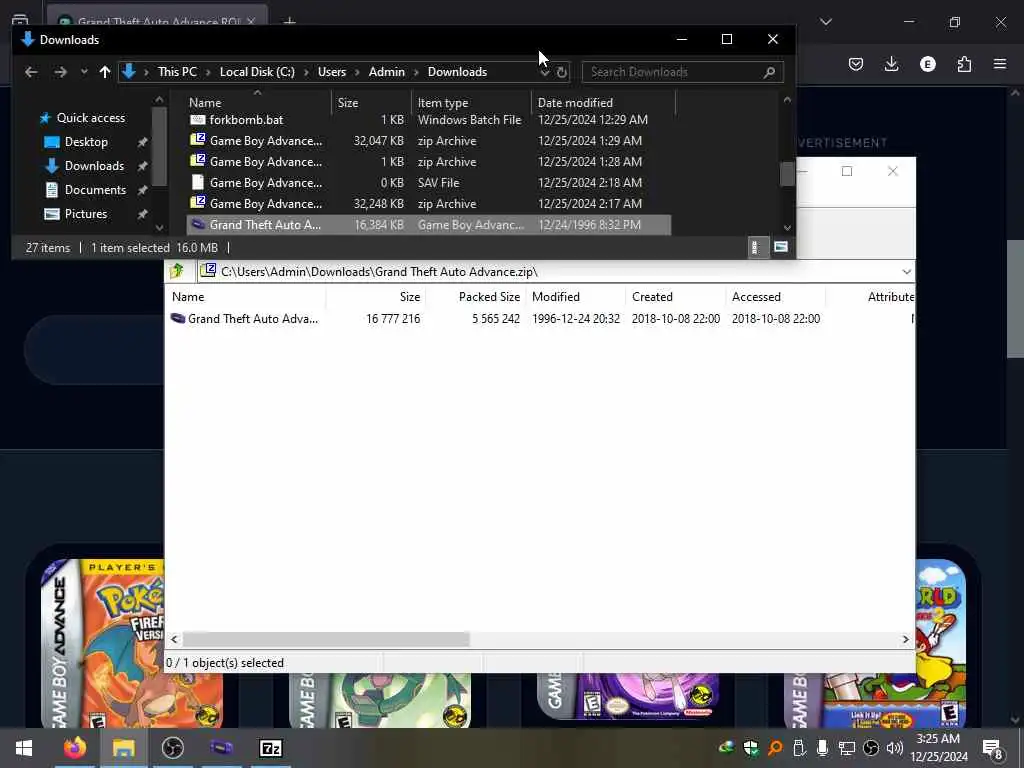
Task: Open Super Mario World game cover thumbnail
Action: tap(940, 643)
